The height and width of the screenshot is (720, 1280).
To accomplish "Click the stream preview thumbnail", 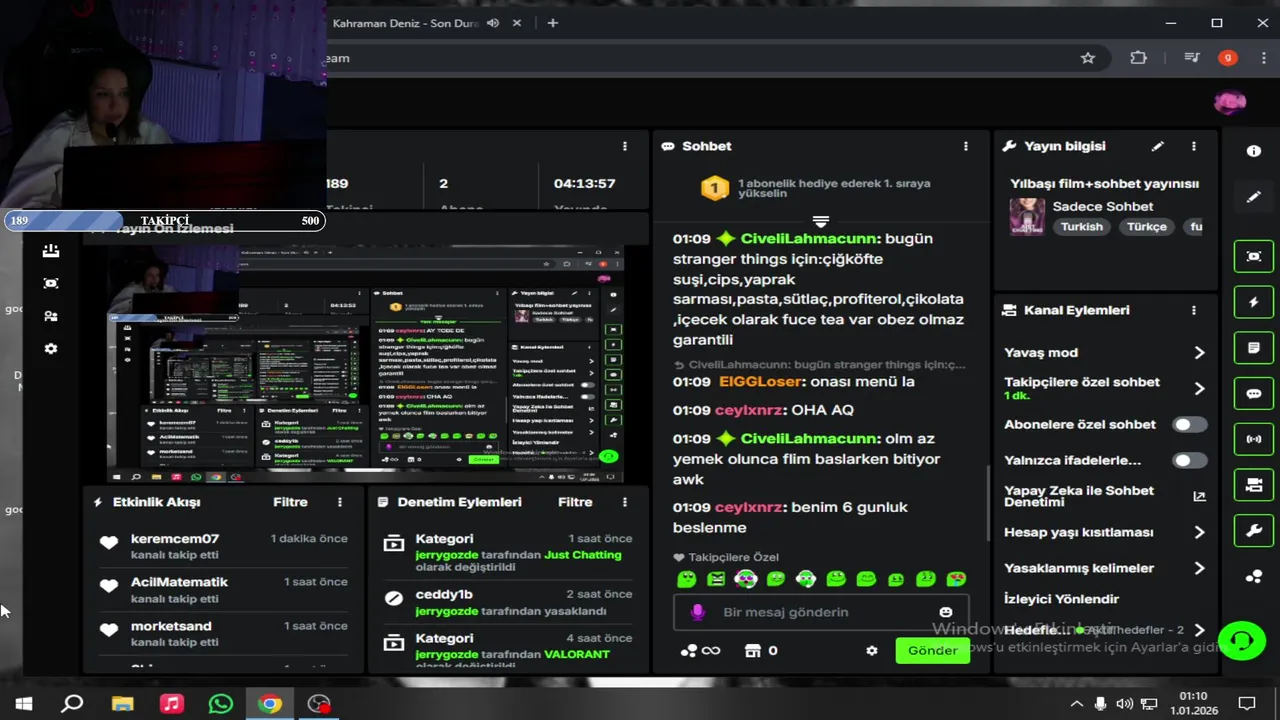I will 366,365.
